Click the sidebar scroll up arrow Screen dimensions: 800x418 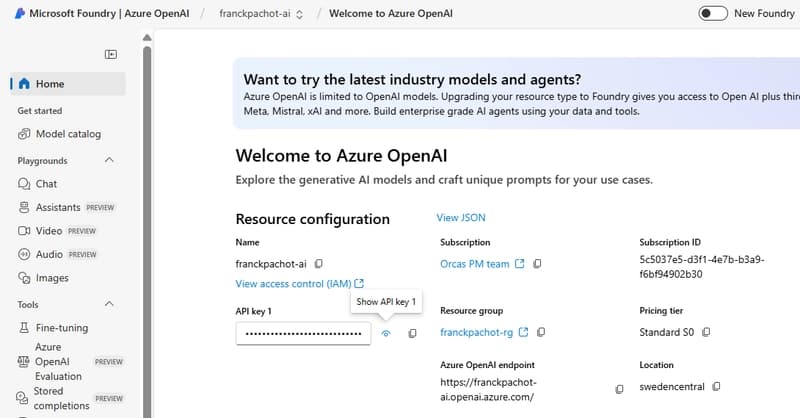click(147, 37)
